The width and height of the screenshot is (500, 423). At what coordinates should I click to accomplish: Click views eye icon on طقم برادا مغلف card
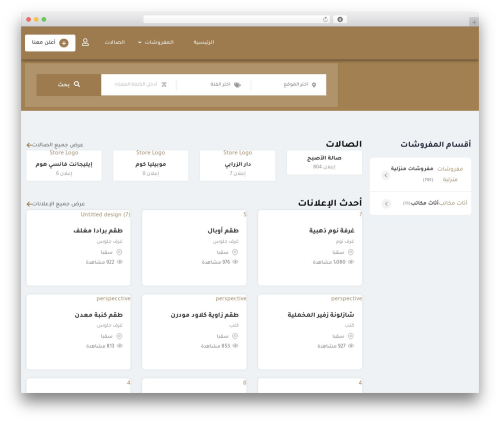pyautogui.click(x=120, y=262)
